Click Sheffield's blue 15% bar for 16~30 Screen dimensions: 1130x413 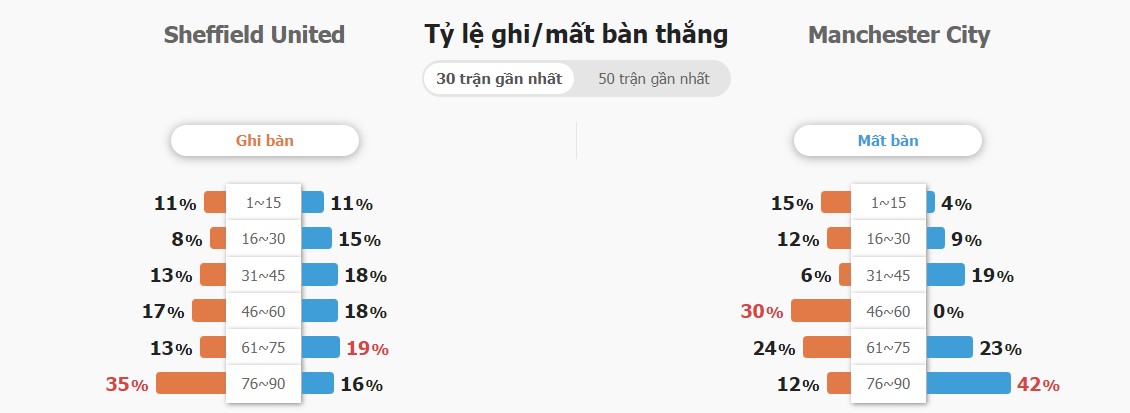point(316,239)
